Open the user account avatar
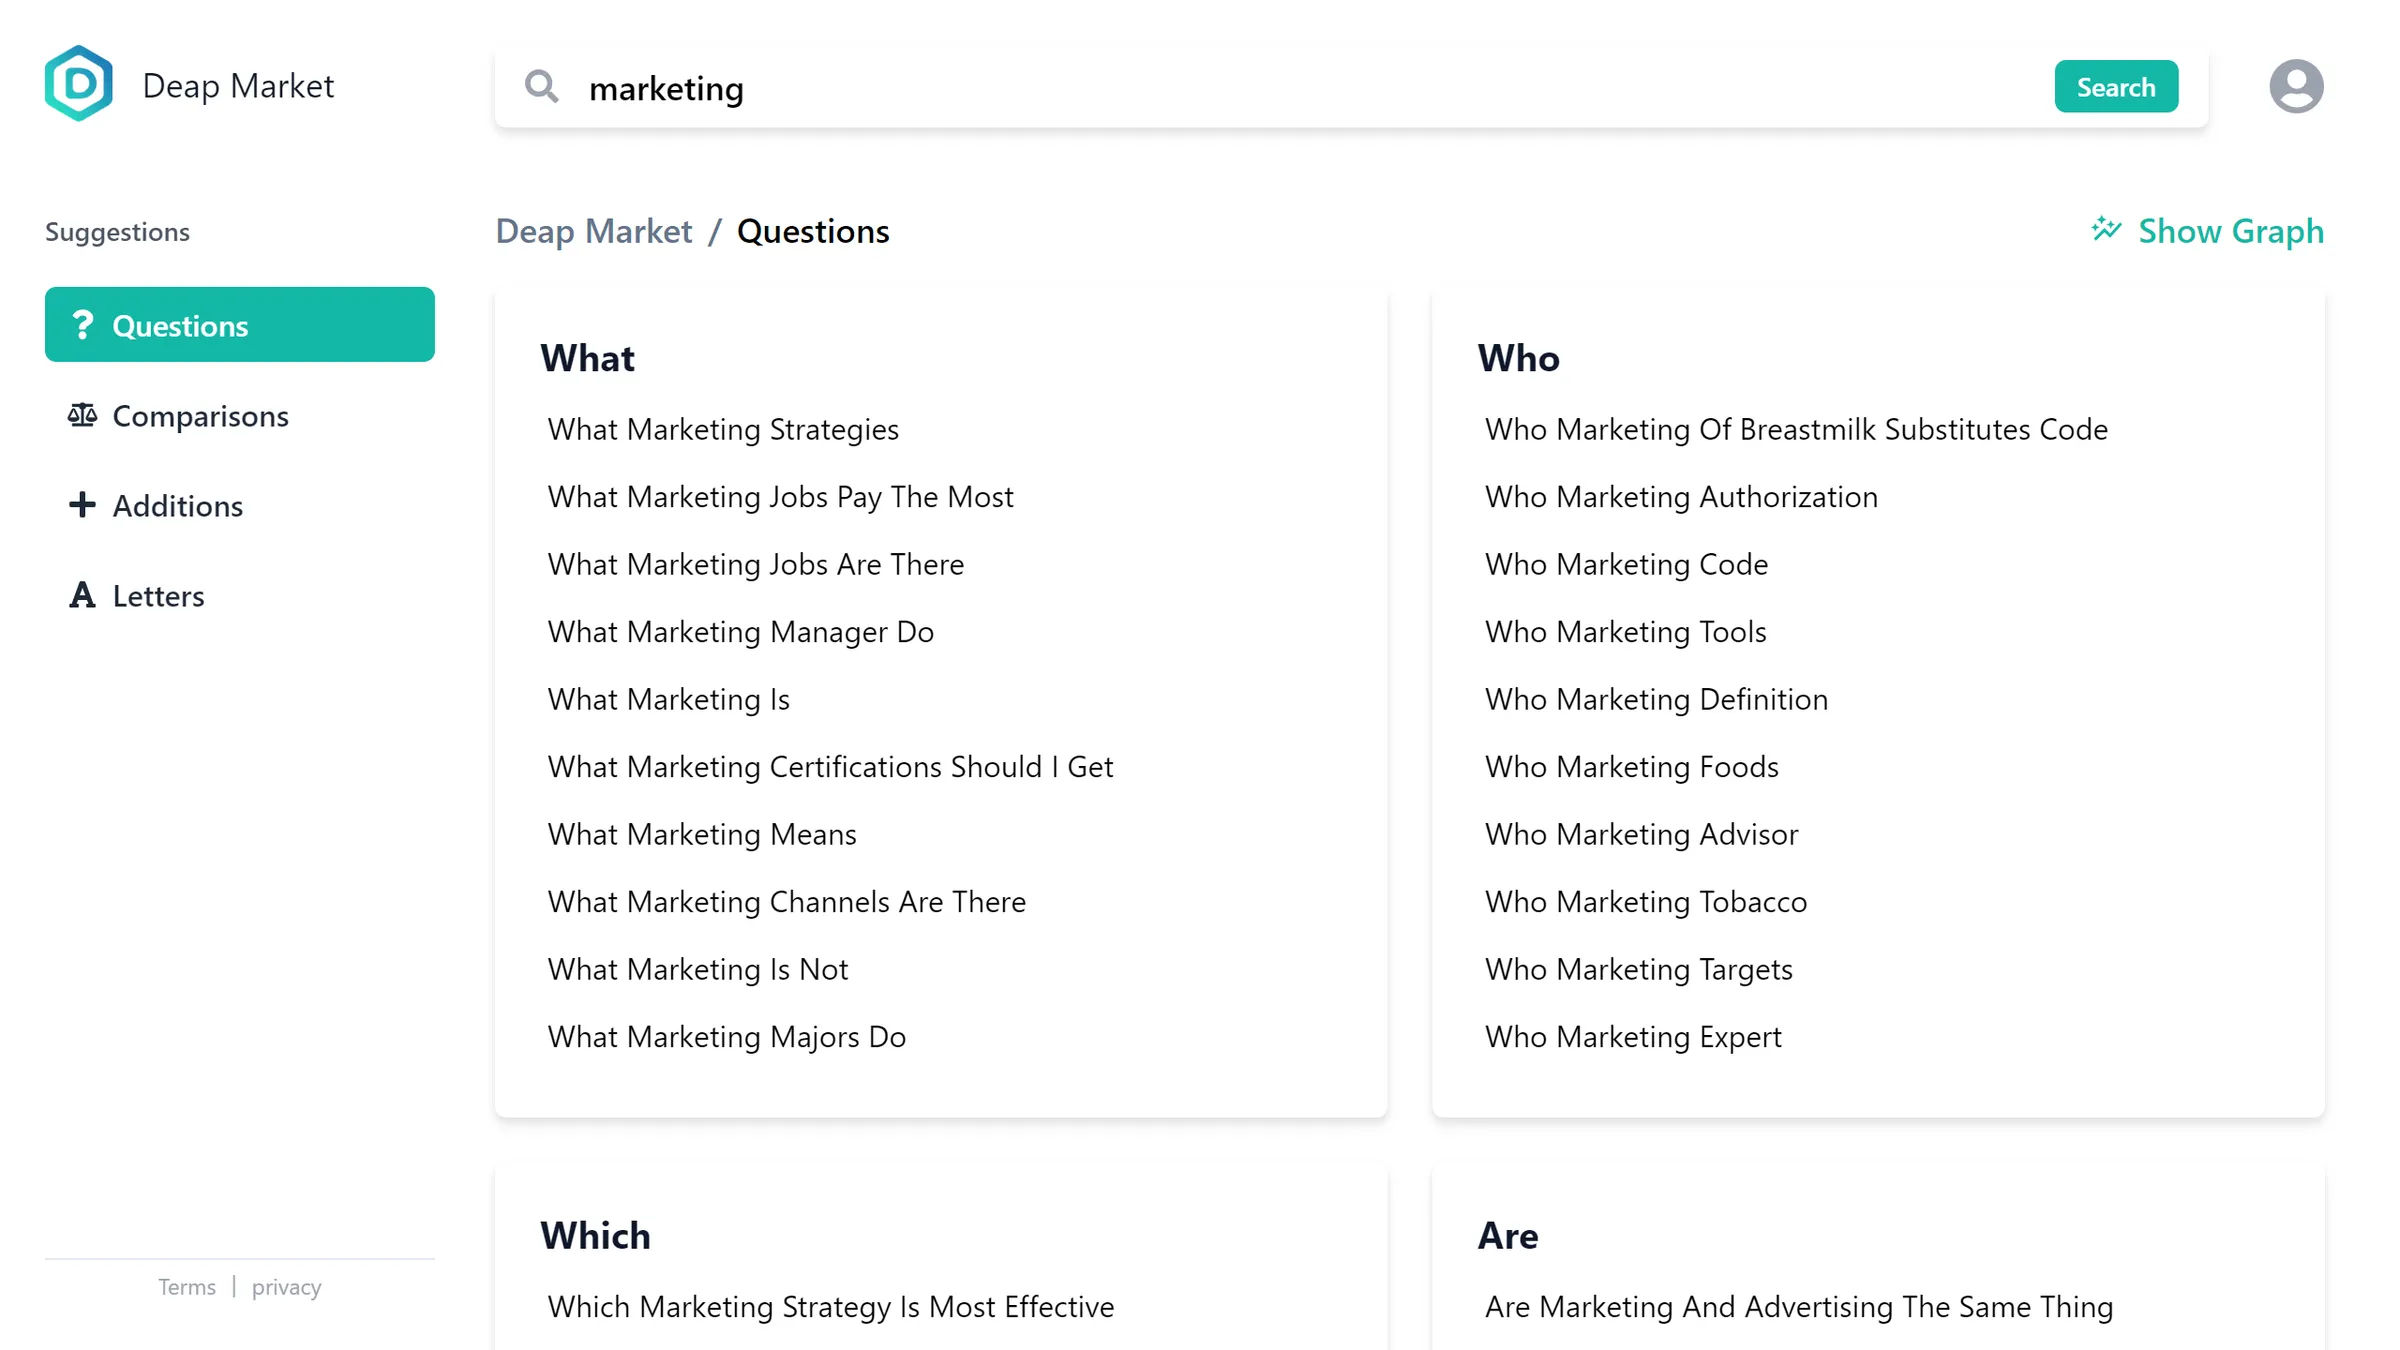Viewport: 2400px width, 1350px height. click(x=2296, y=86)
